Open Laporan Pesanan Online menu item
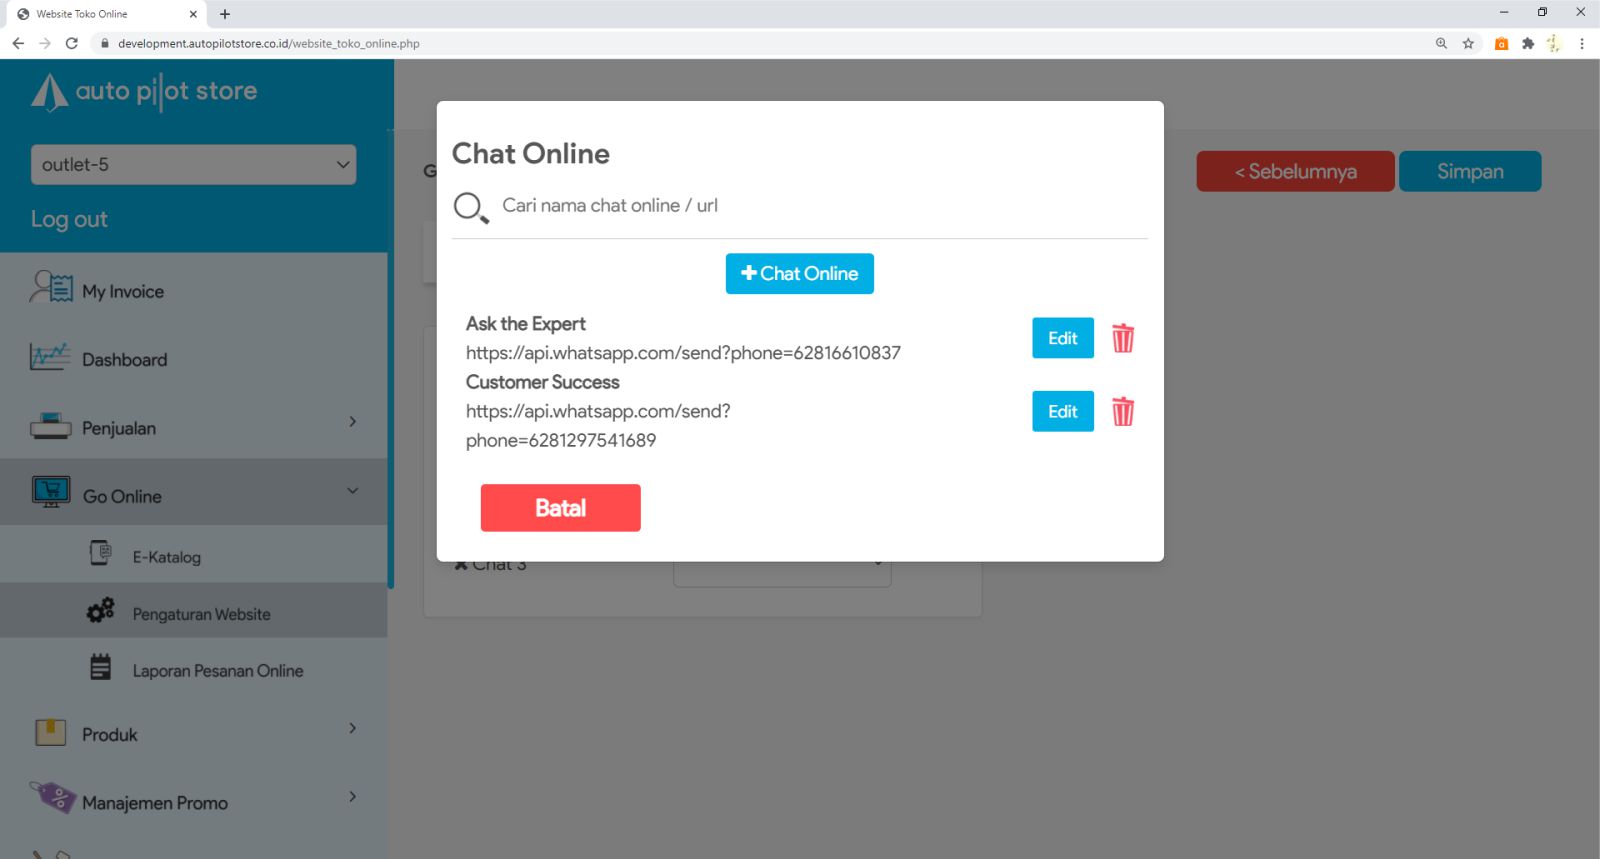This screenshot has height=859, width=1600. 217,670
